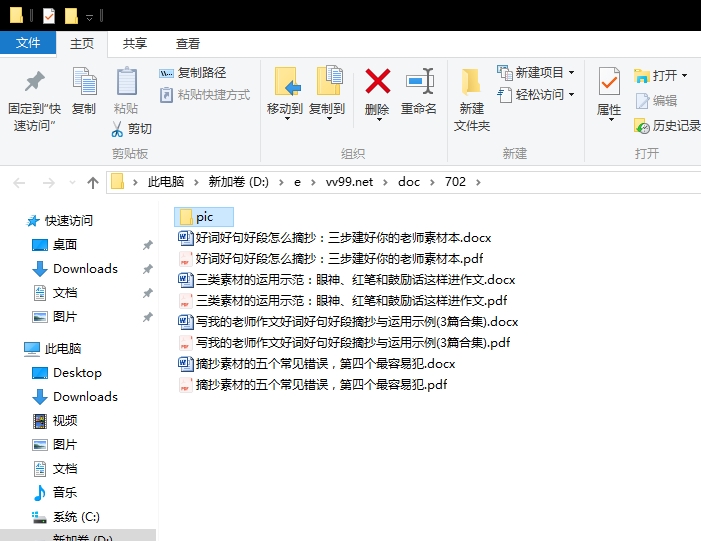
Task: Select the pic folder
Action: coord(204,217)
